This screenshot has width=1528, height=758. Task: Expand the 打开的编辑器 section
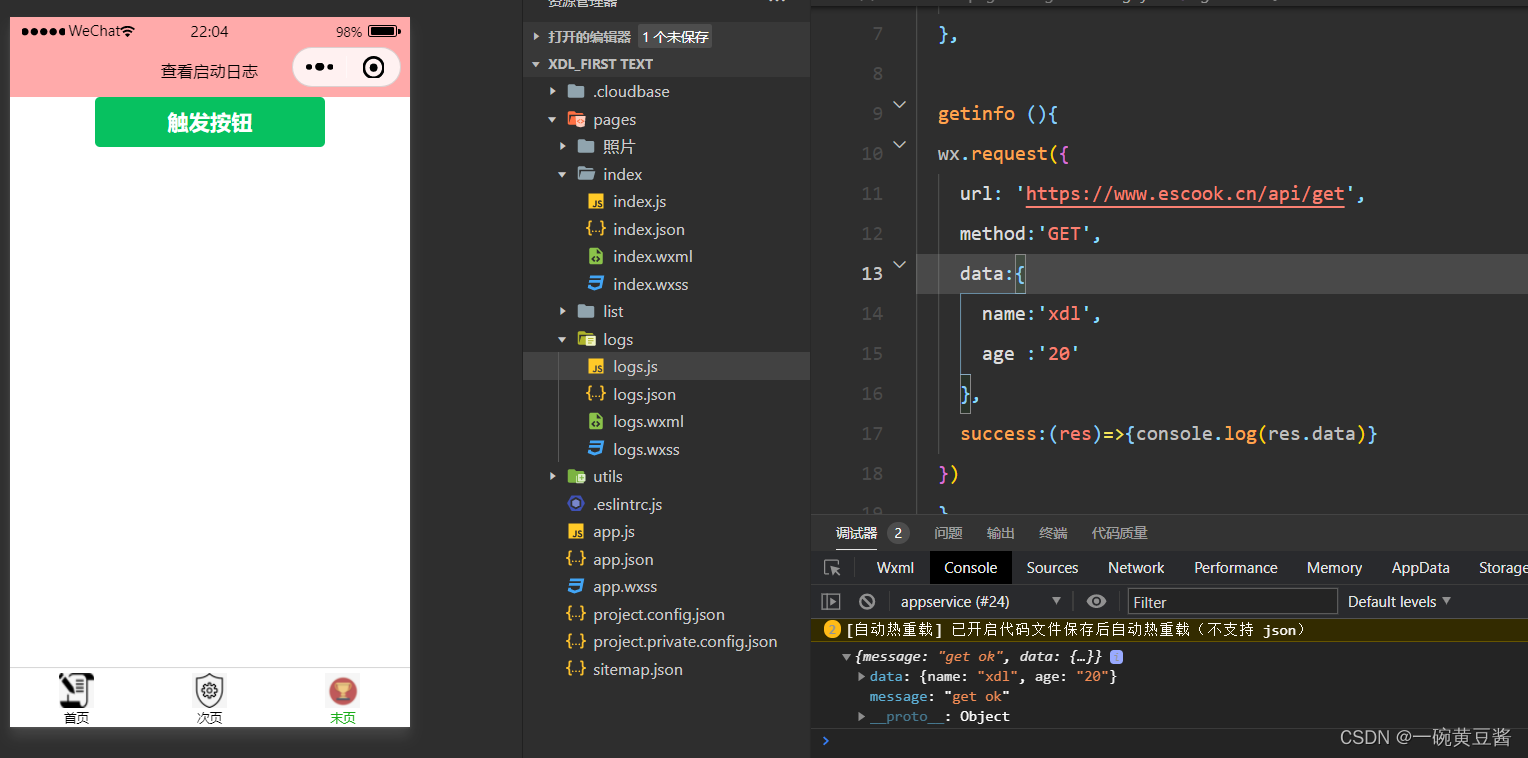click(x=537, y=37)
